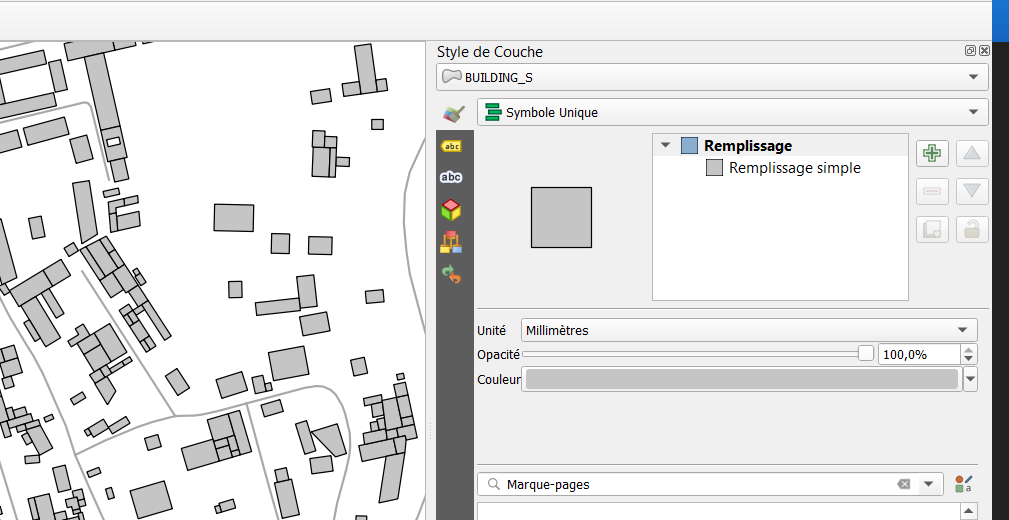
Task: Click the Opacité slider handle
Action: coord(866,353)
